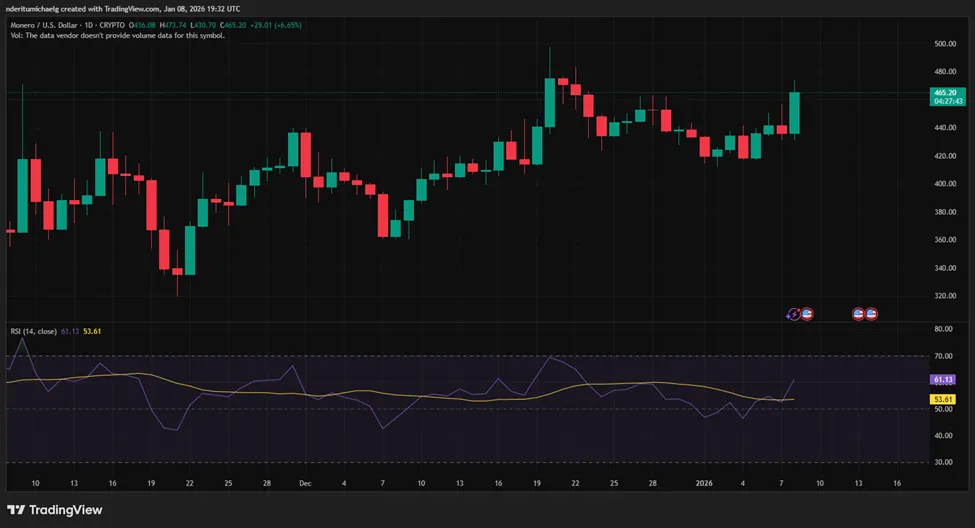
Task: Select the middle US flag event marker
Action: (x=858, y=313)
